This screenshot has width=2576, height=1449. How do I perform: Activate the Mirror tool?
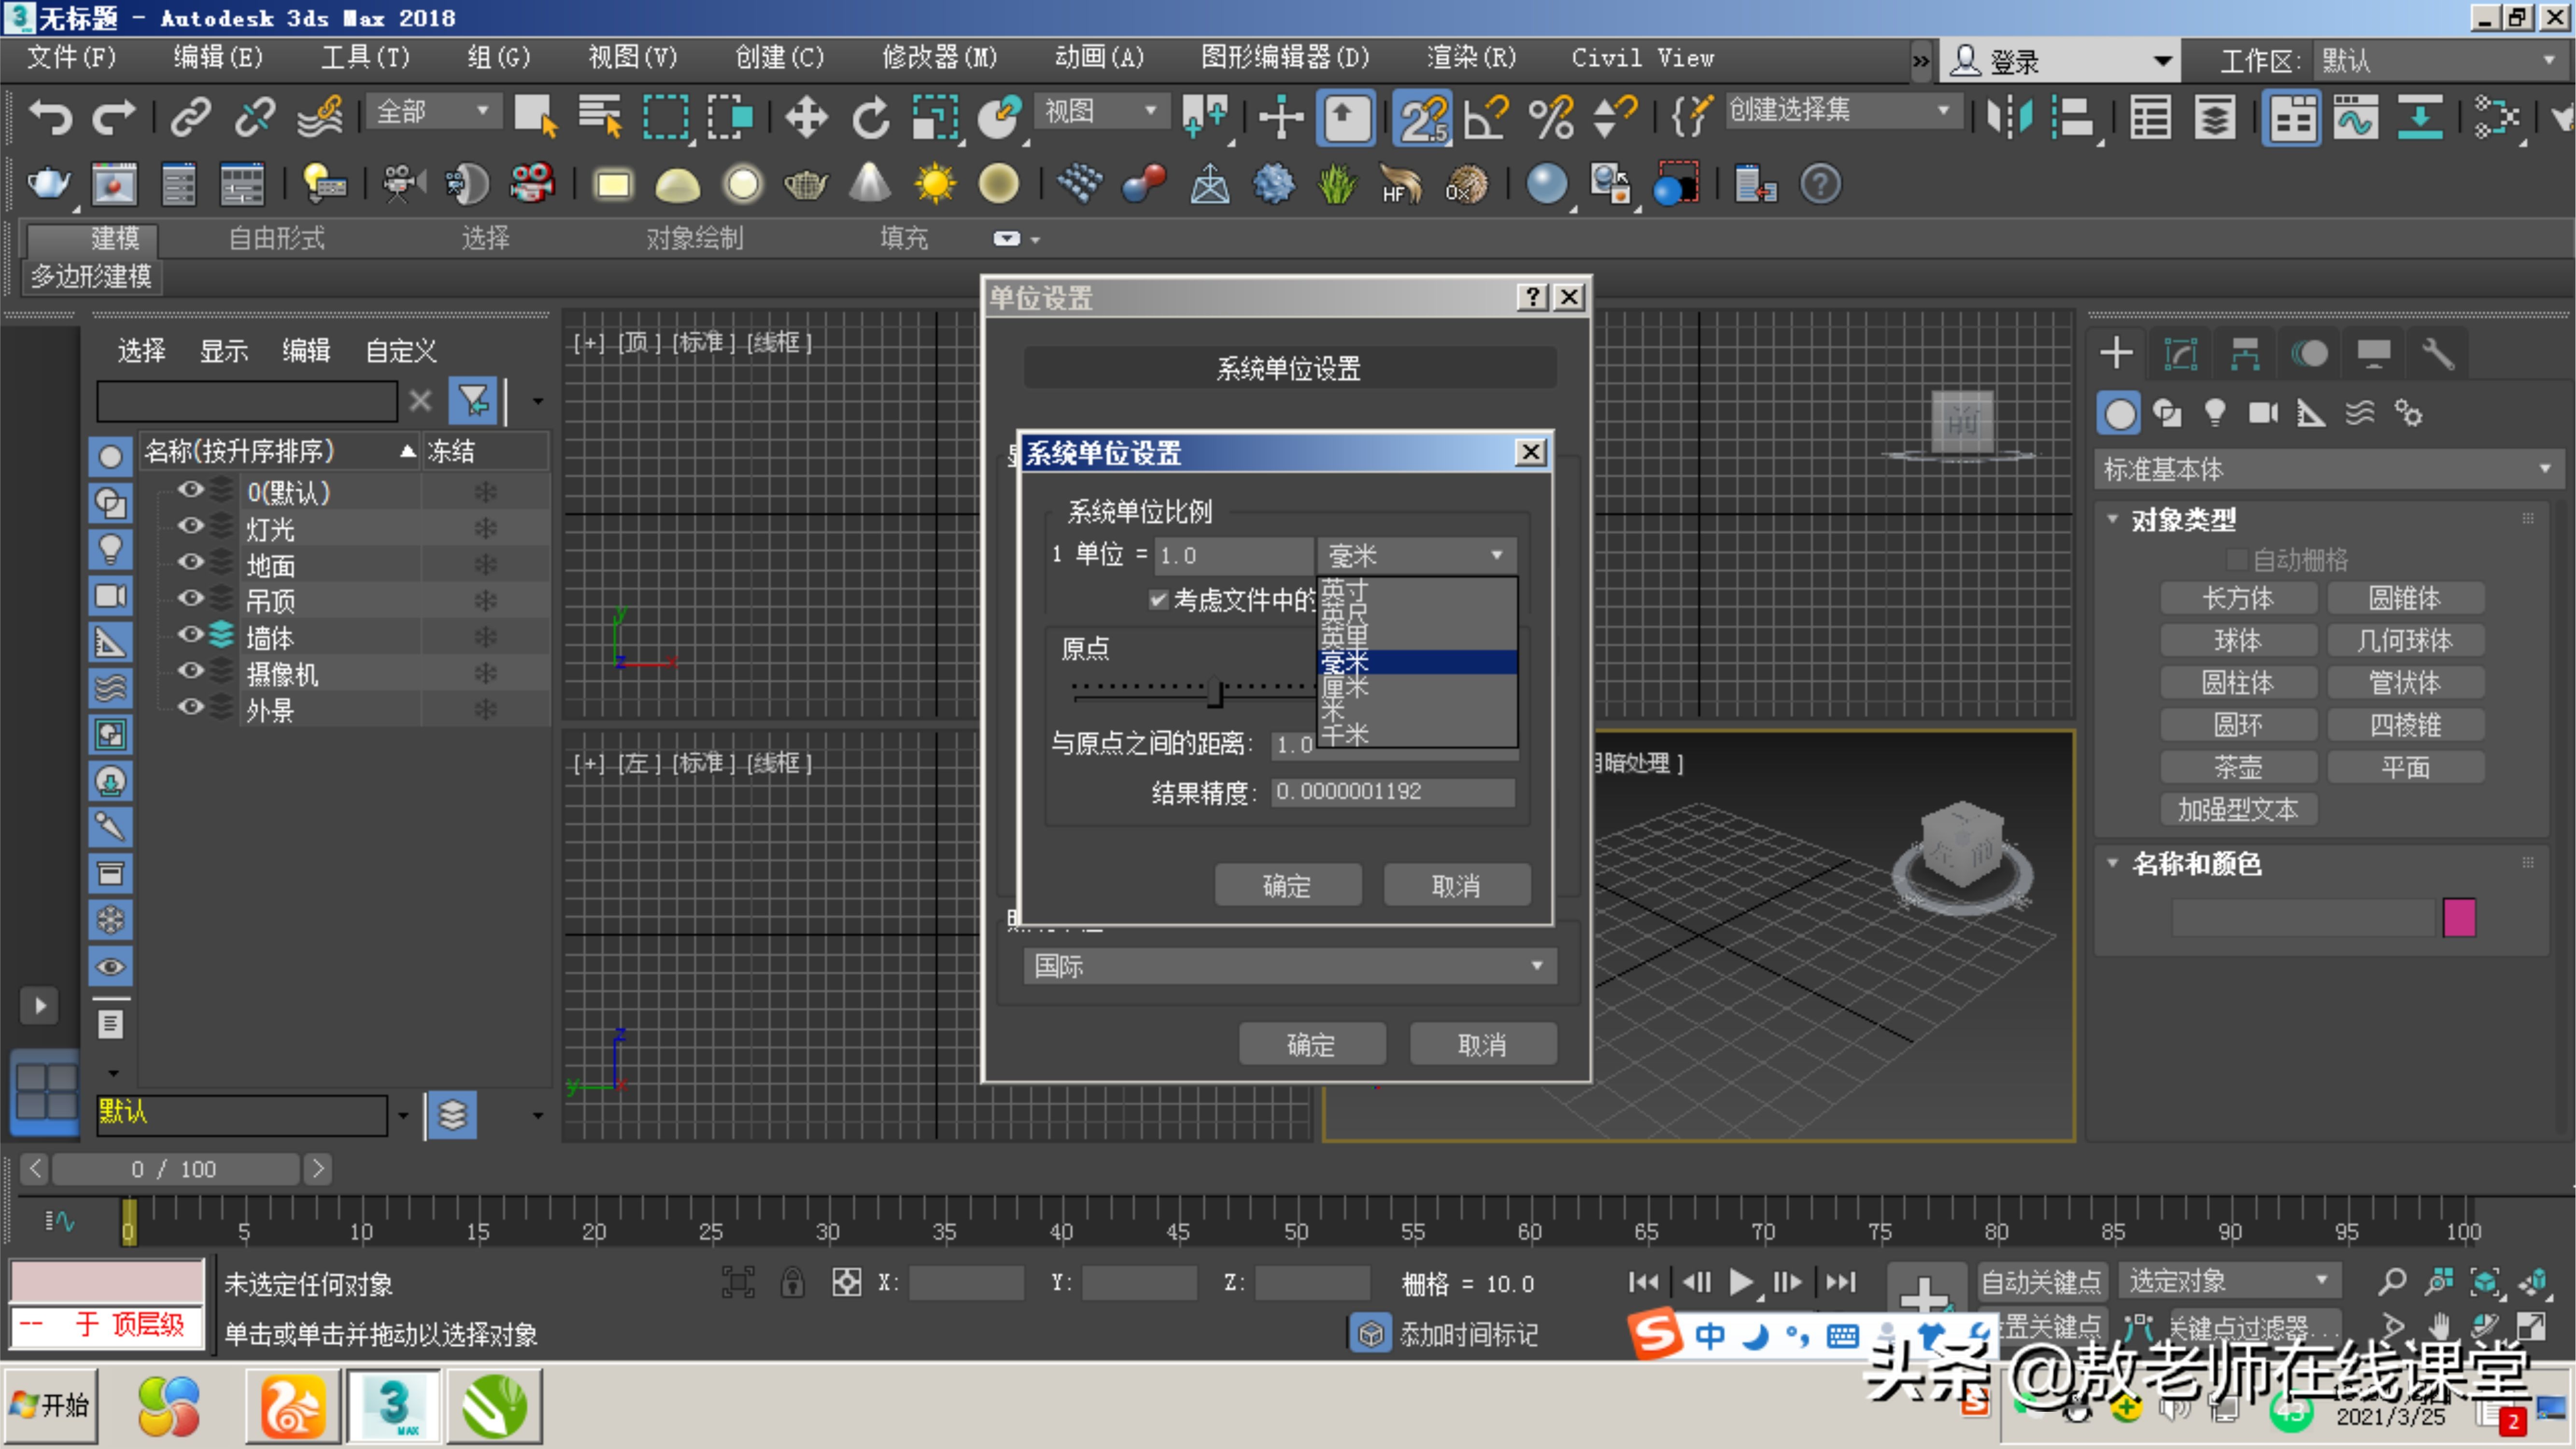pyautogui.click(x=2010, y=117)
